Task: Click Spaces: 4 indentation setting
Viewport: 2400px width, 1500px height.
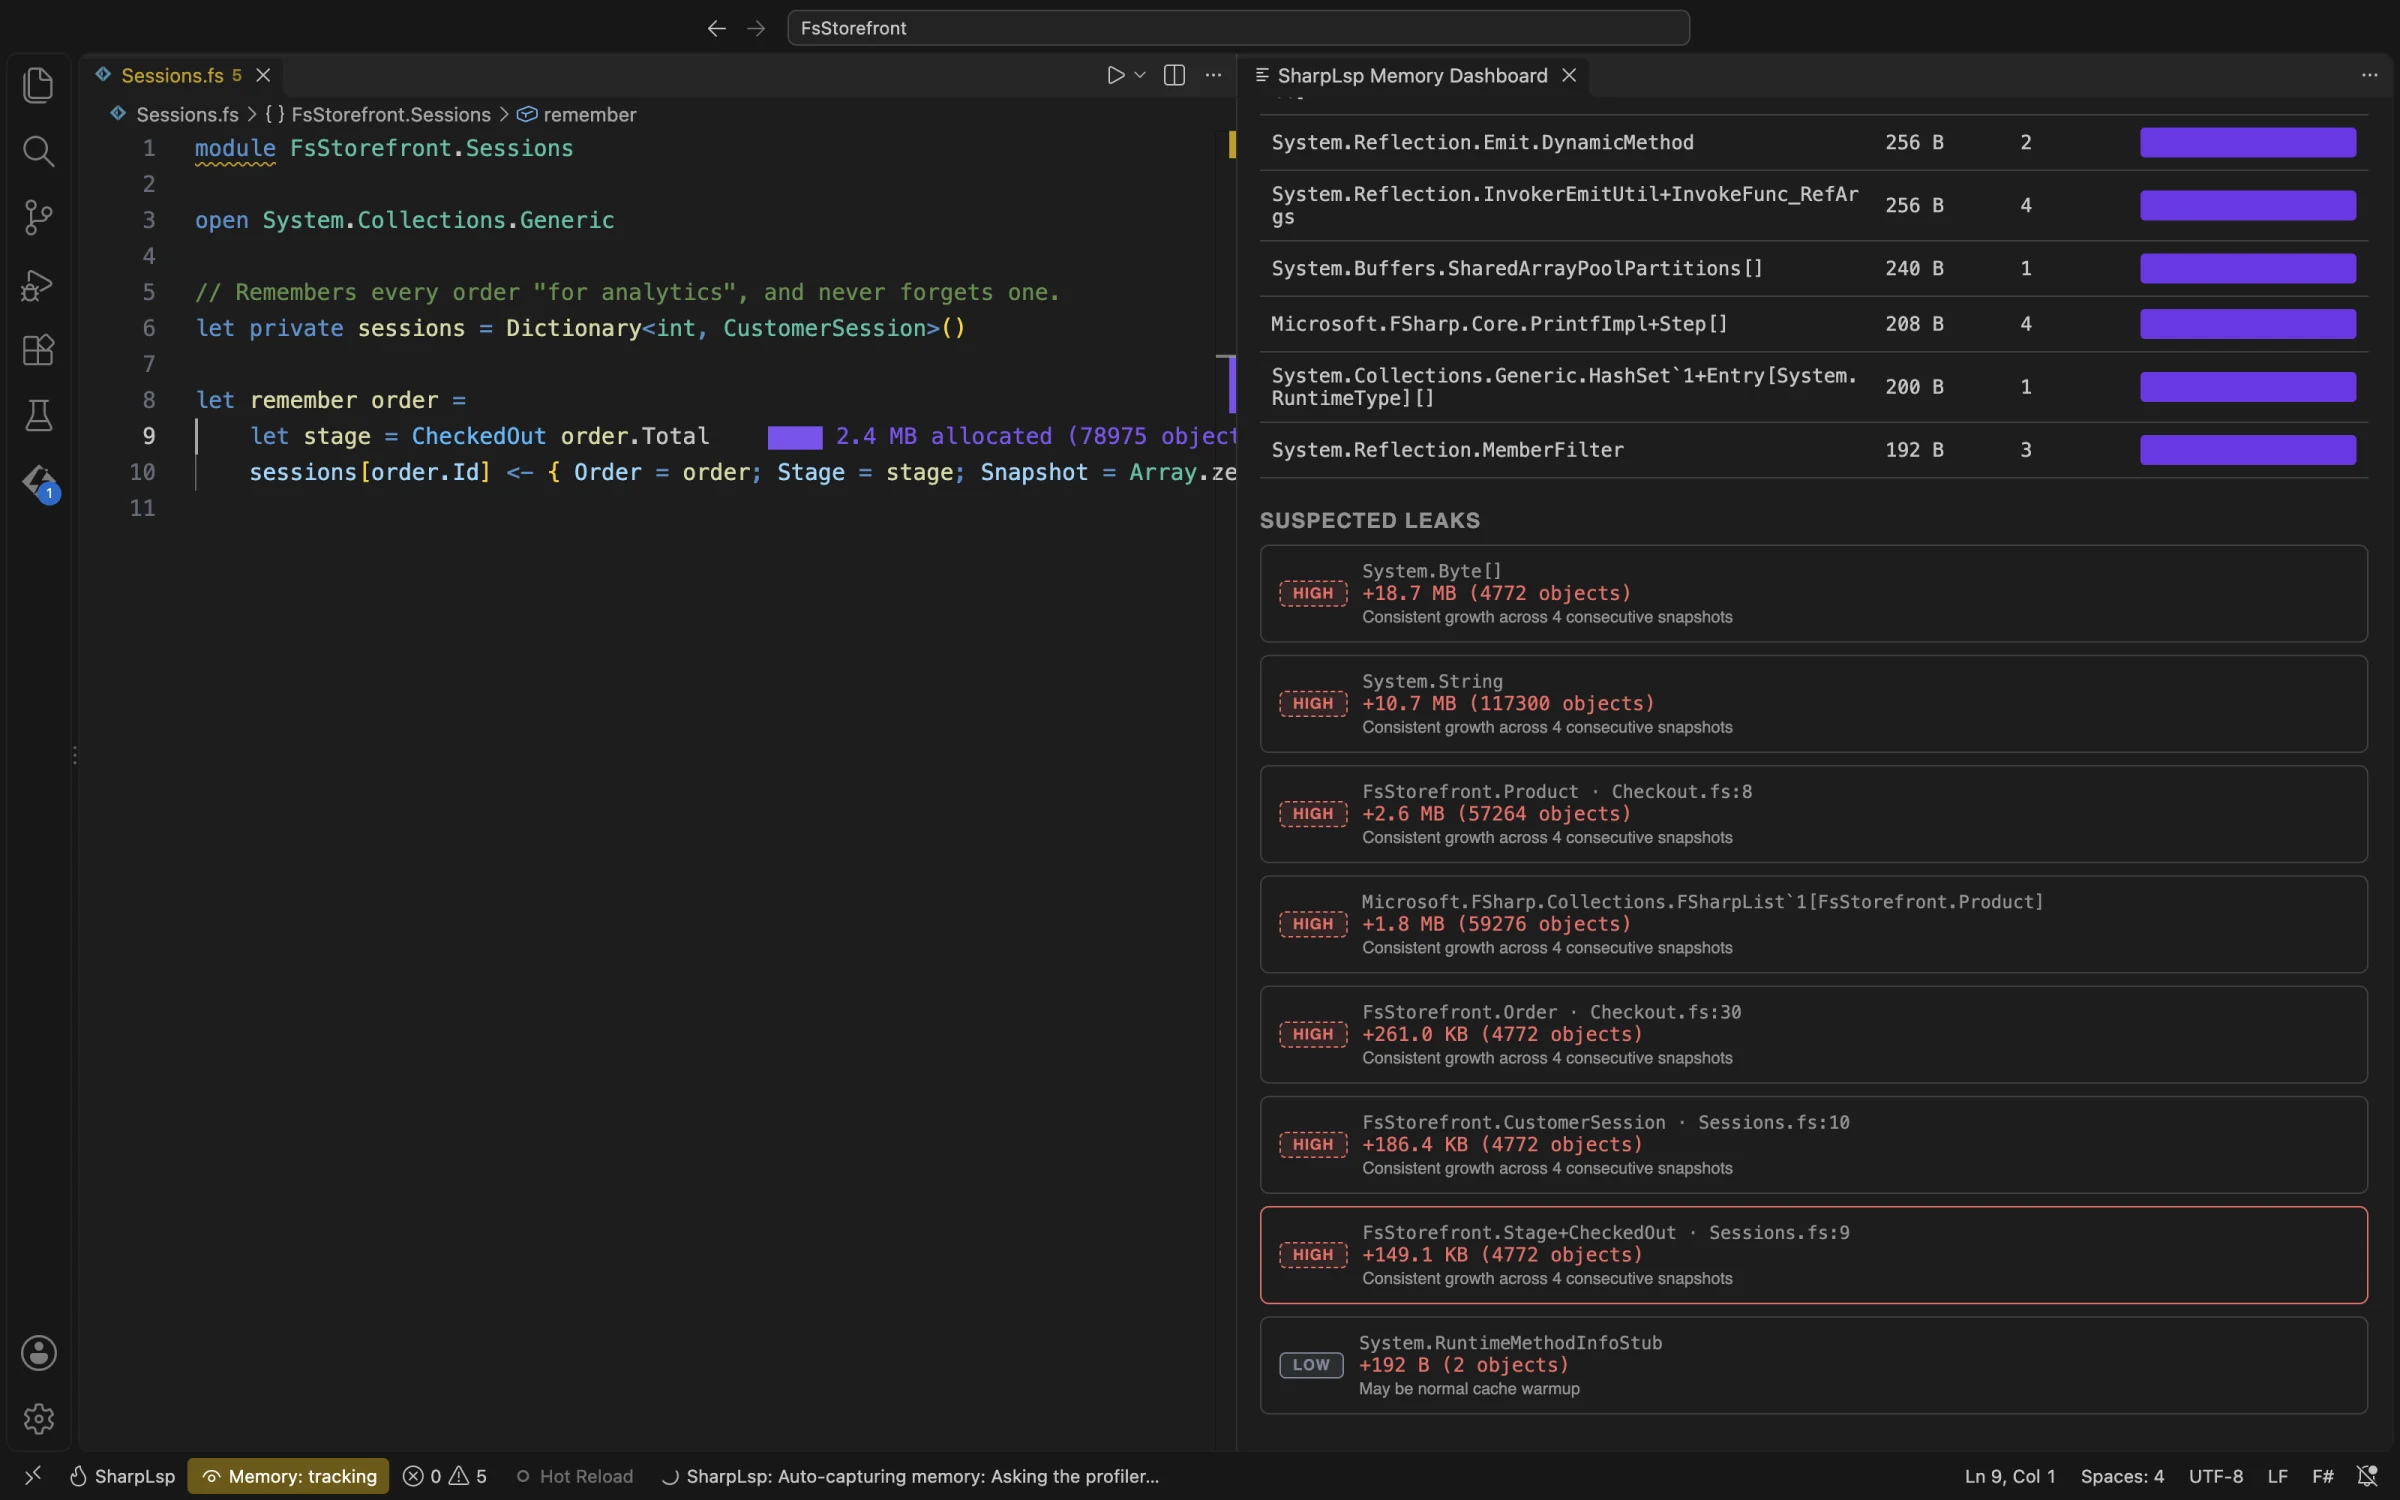Action: pyautogui.click(x=2121, y=1476)
